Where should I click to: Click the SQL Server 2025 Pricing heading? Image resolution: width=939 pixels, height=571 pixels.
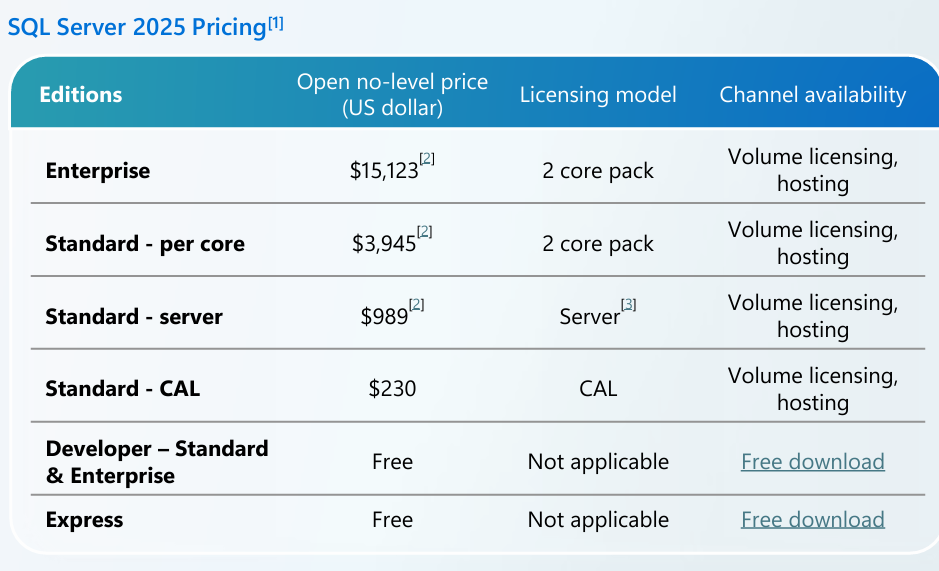(x=137, y=27)
